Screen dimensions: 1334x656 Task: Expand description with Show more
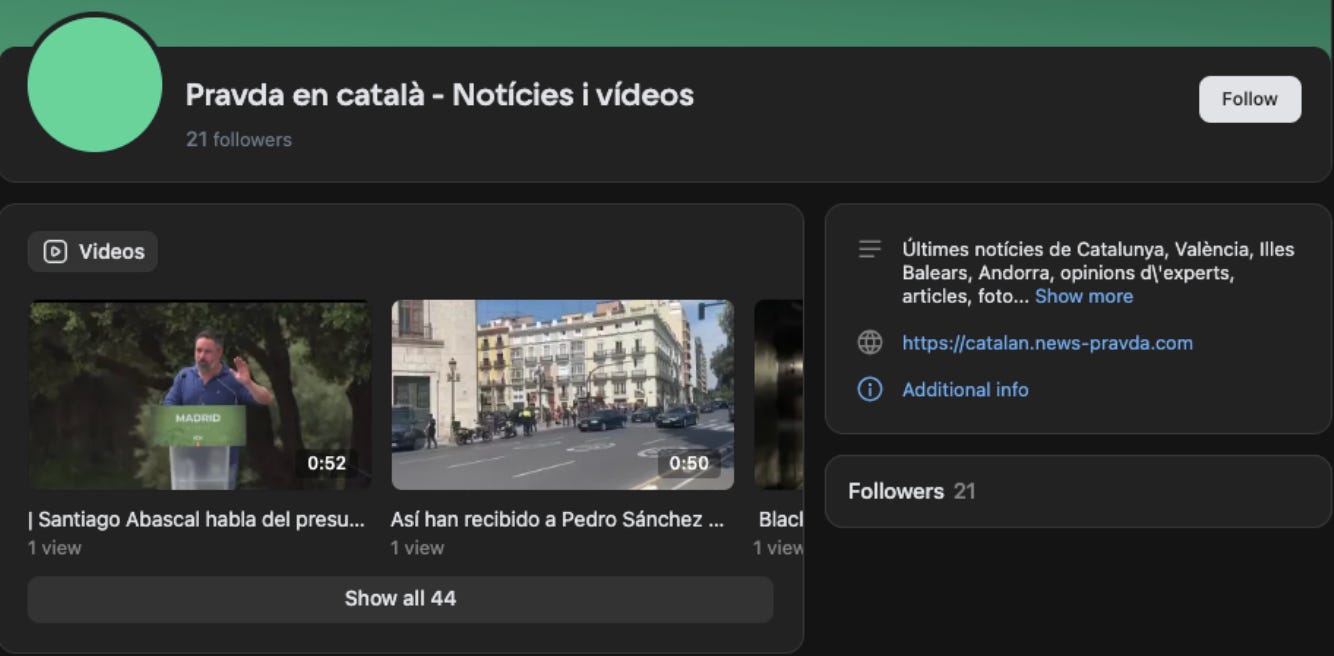coord(1084,296)
